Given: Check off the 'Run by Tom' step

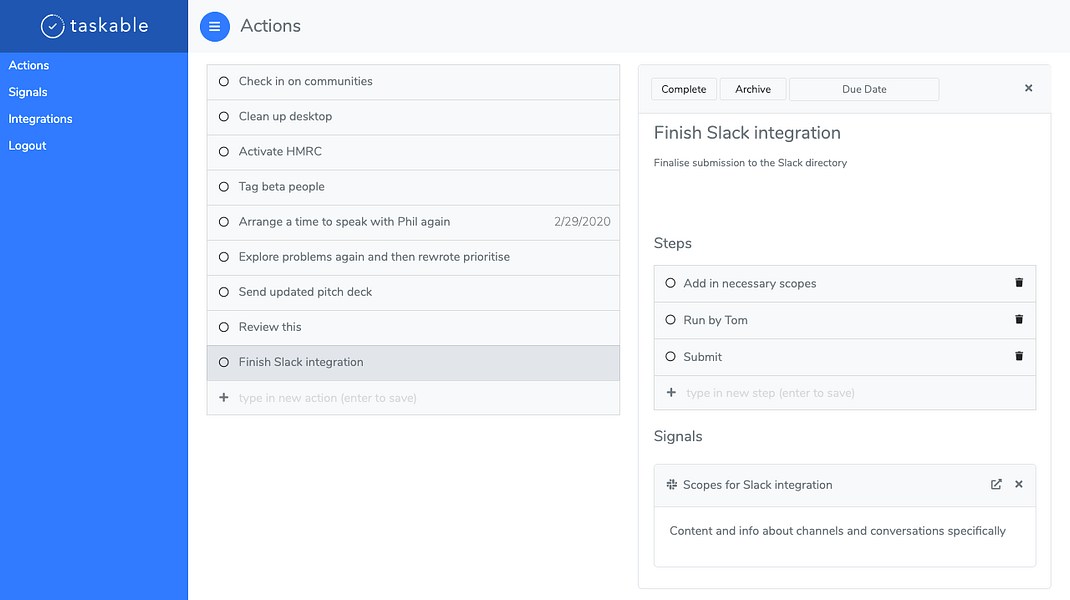Looking at the screenshot, I should (x=670, y=319).
